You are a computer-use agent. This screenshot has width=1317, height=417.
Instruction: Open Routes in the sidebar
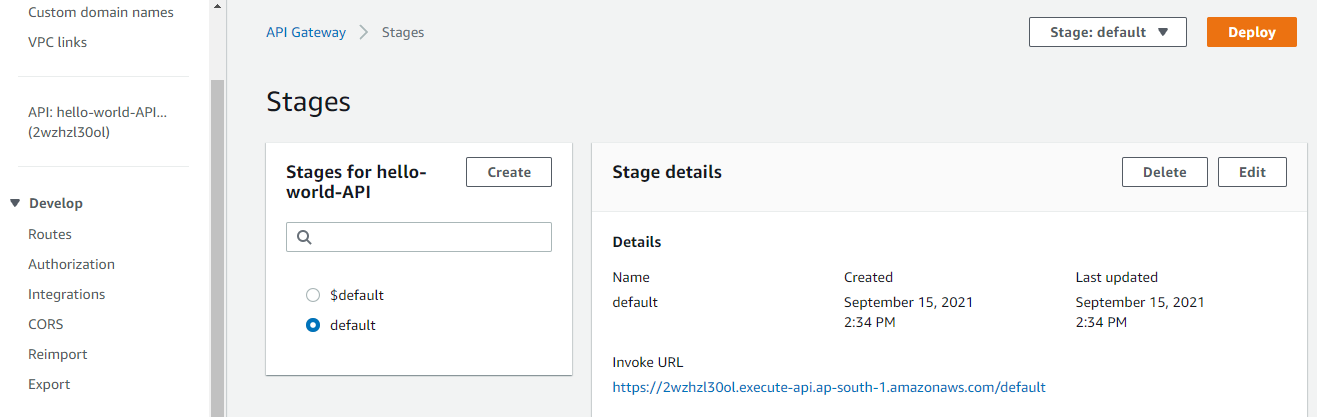[50, 234]
